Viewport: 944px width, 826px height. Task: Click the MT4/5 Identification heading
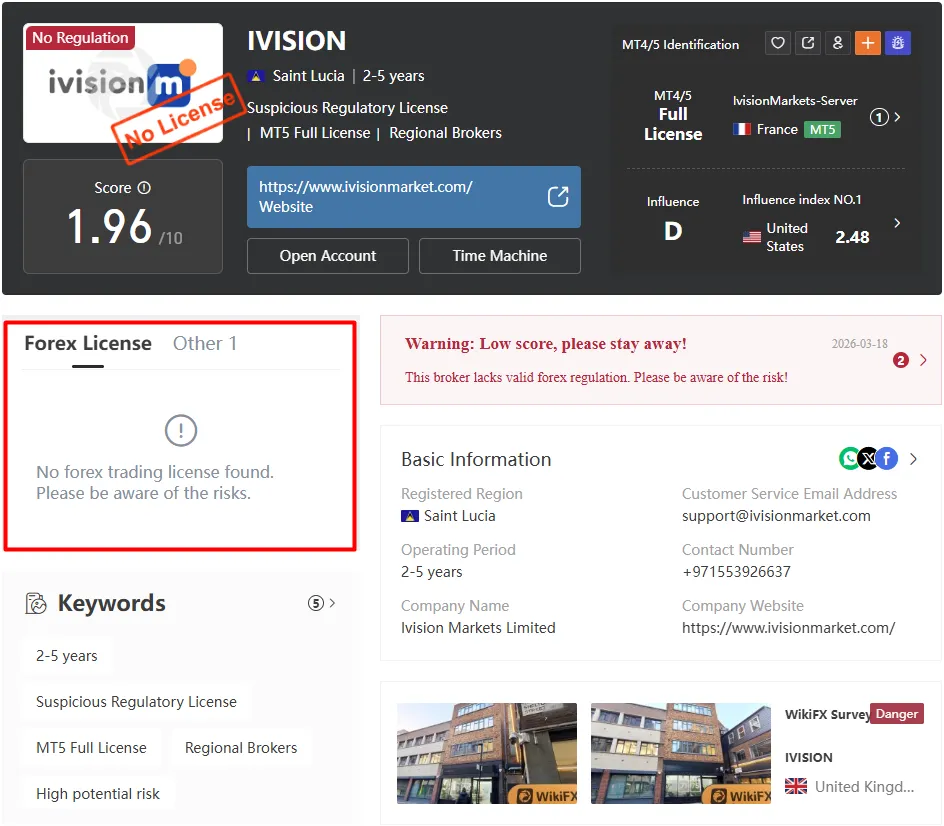tap(680, 45)
